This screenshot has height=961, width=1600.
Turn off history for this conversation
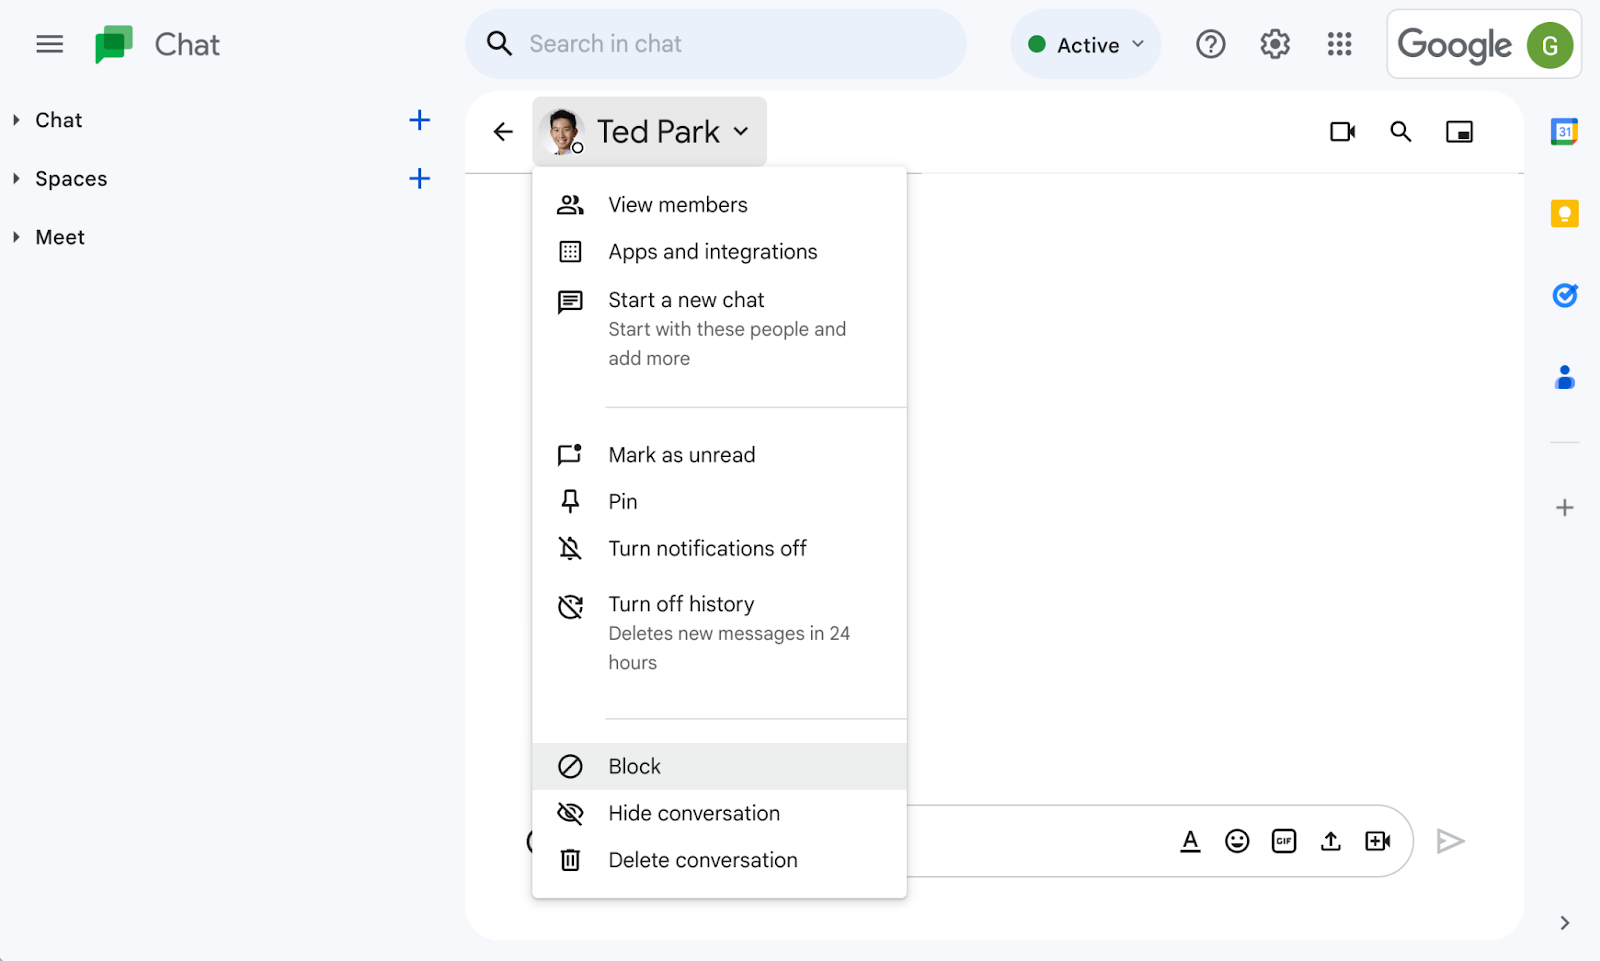point(681,605)
